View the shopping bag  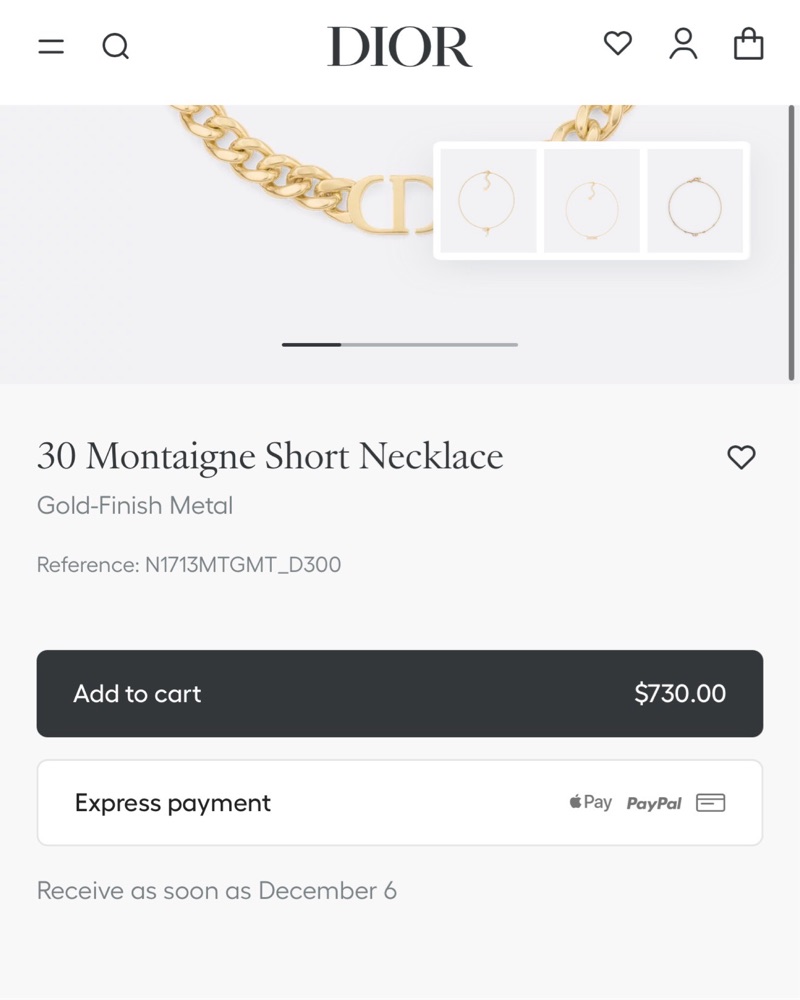pos(748,44)
